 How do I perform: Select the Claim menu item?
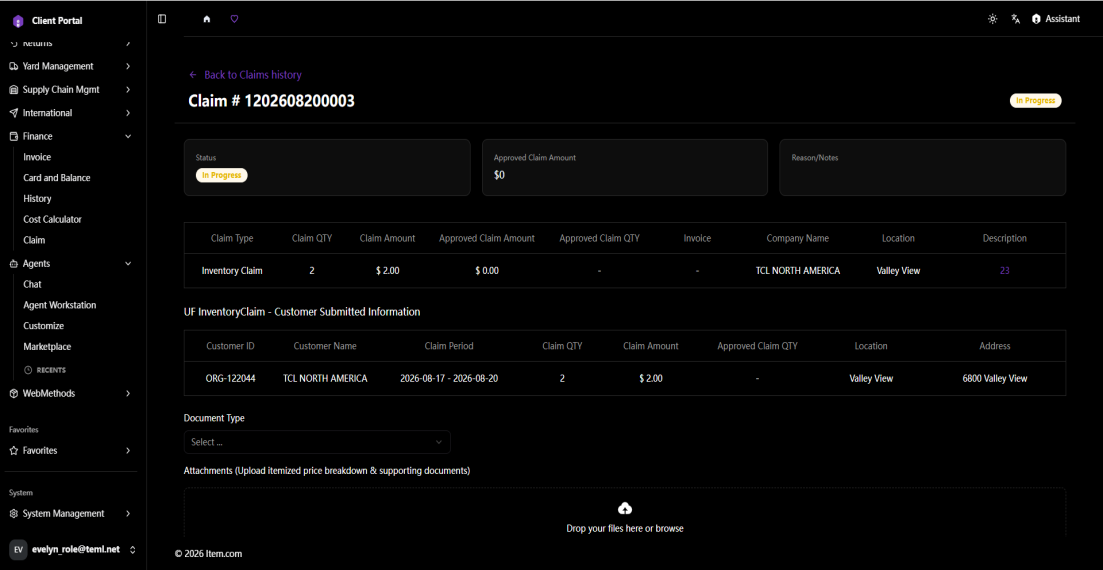34,240
